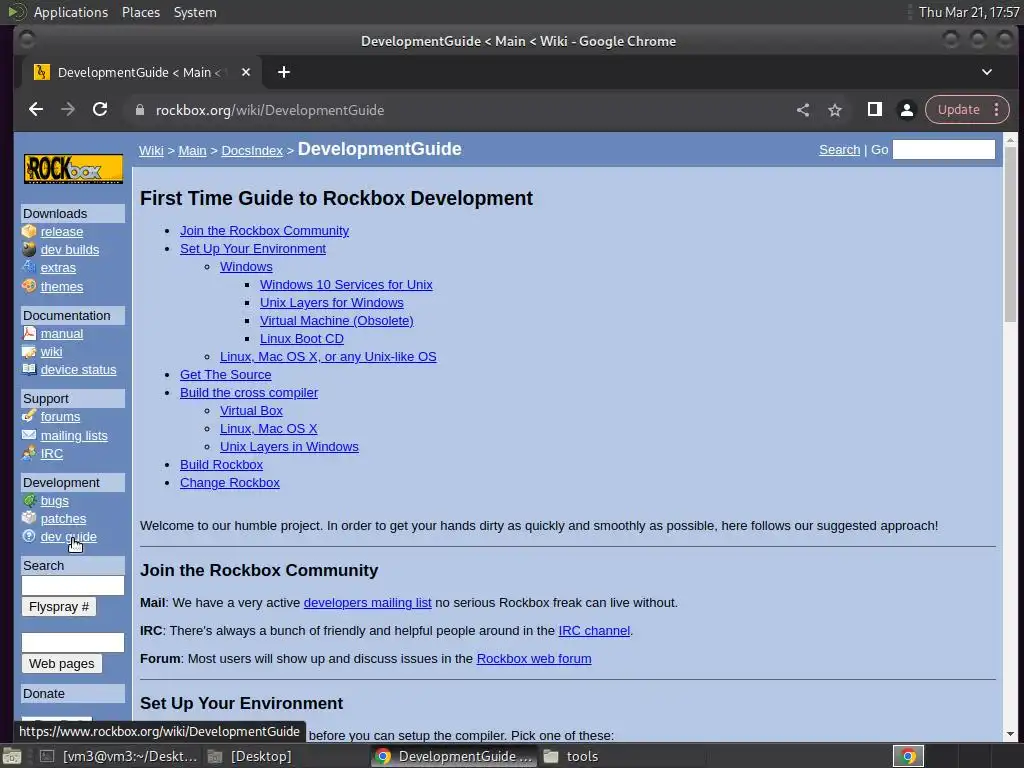Click the Web pages search input box

(72, 643)
